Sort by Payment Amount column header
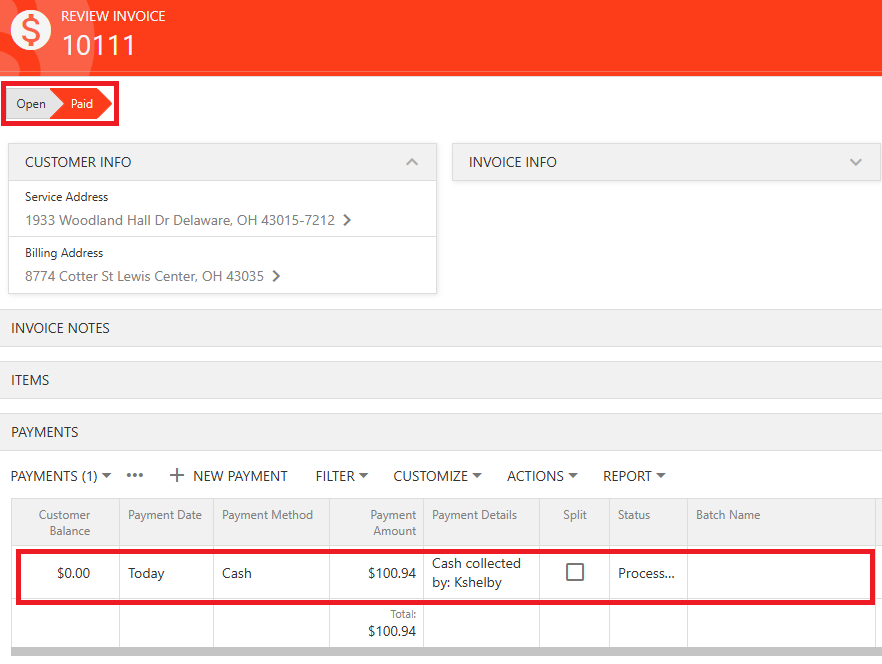The height and width of the screenshot is (664, 882). pos(376,522)
